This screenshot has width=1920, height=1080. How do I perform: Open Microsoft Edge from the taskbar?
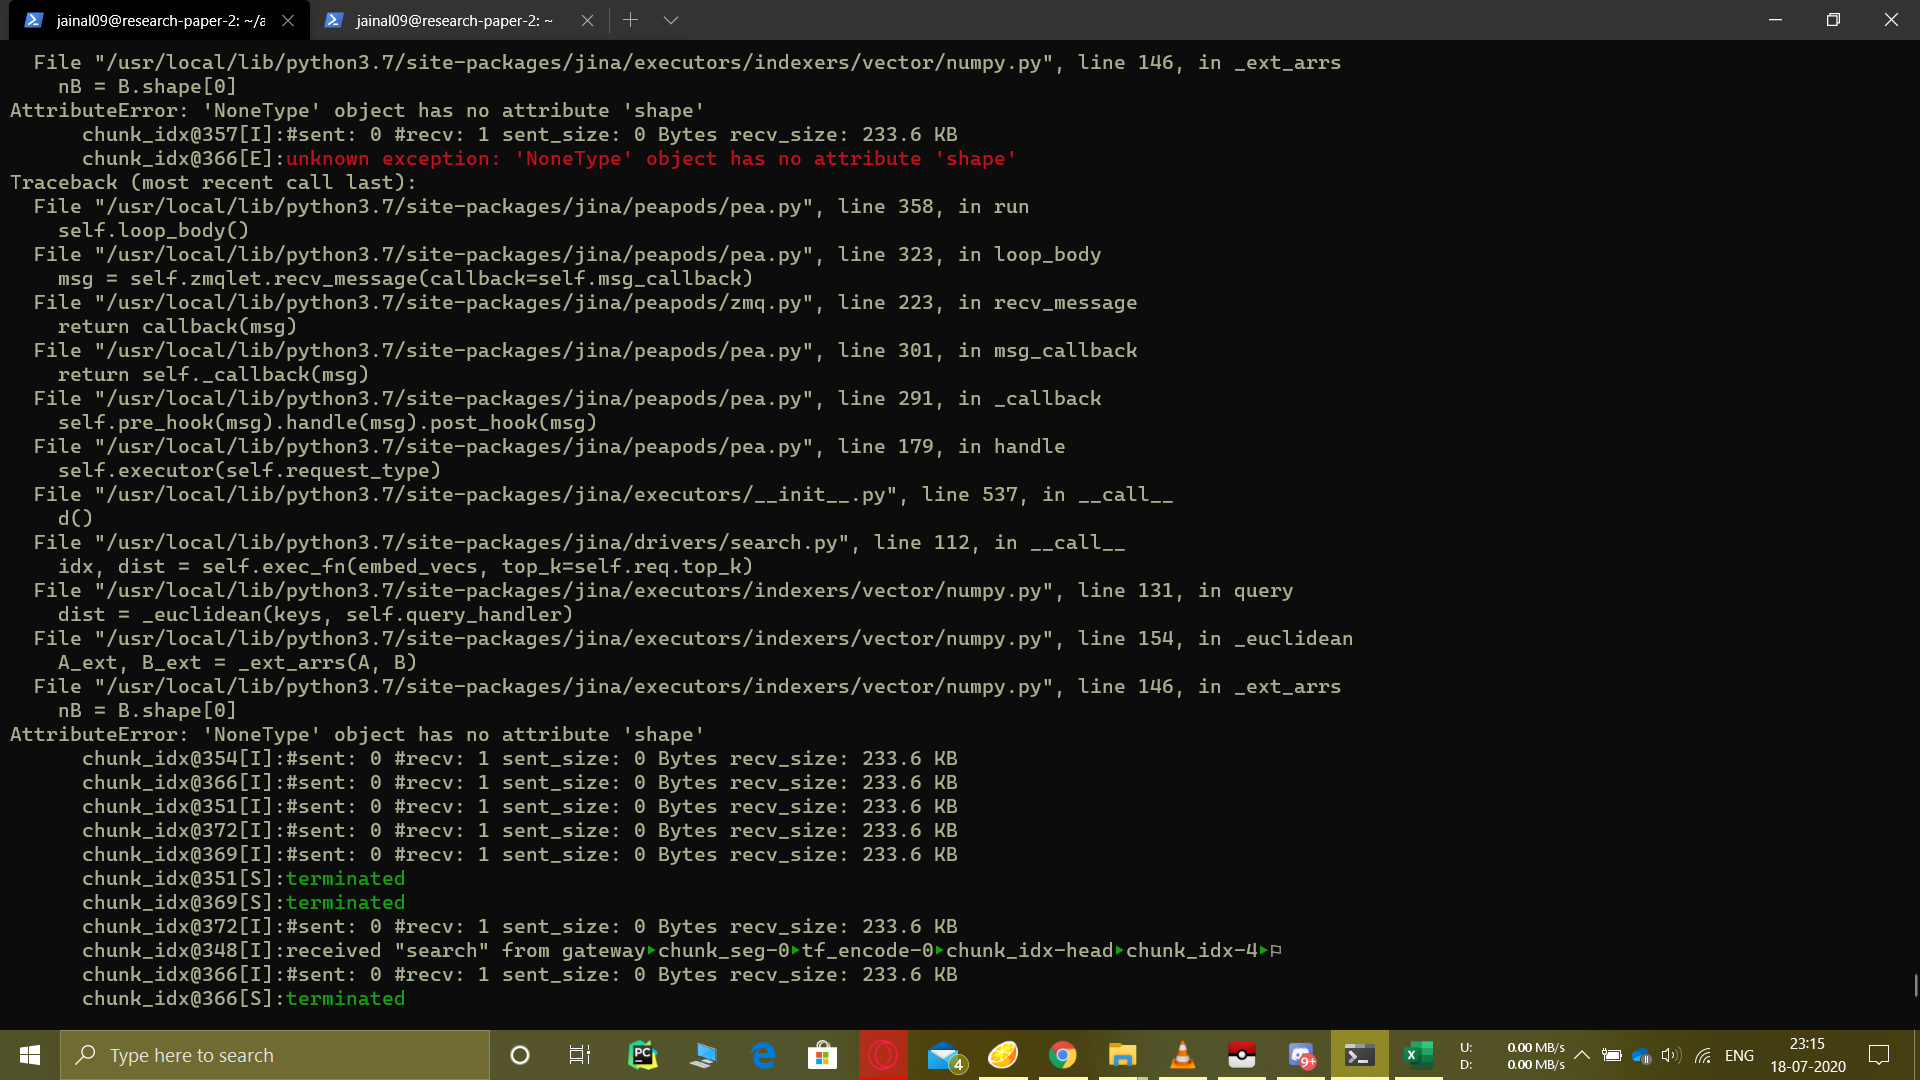(763, 1055)
